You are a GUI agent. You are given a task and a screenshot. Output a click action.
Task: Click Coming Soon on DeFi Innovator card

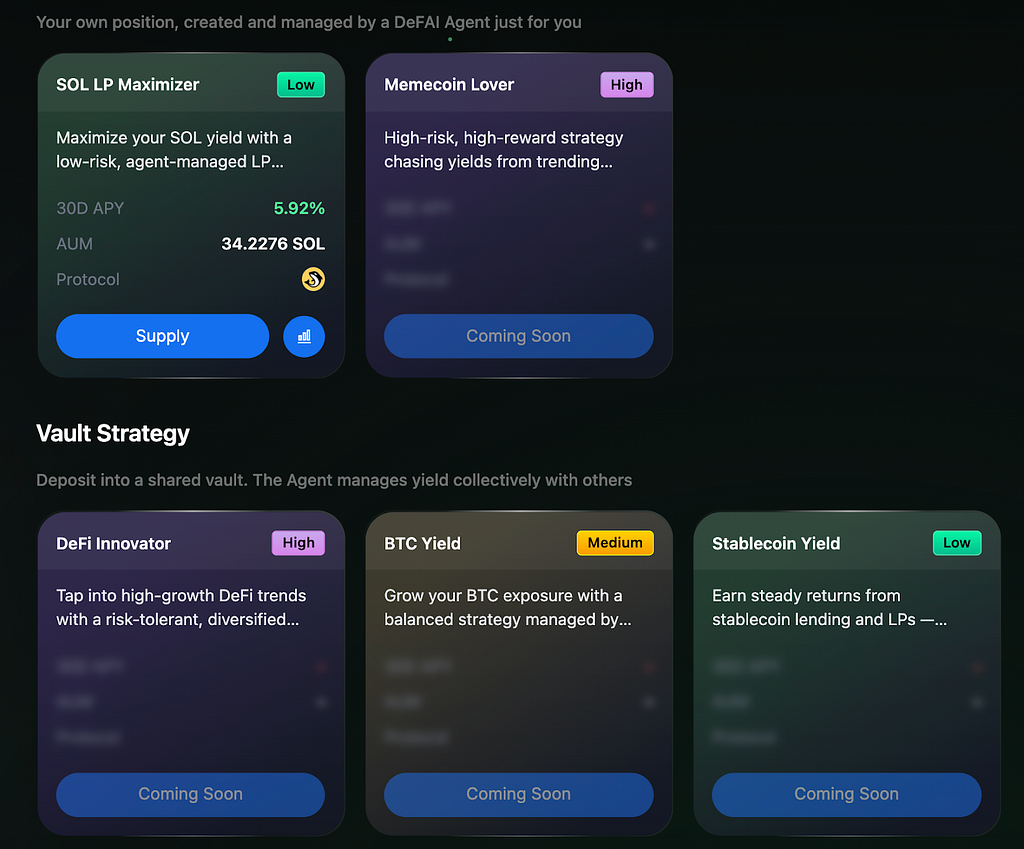tap(191, 794)
